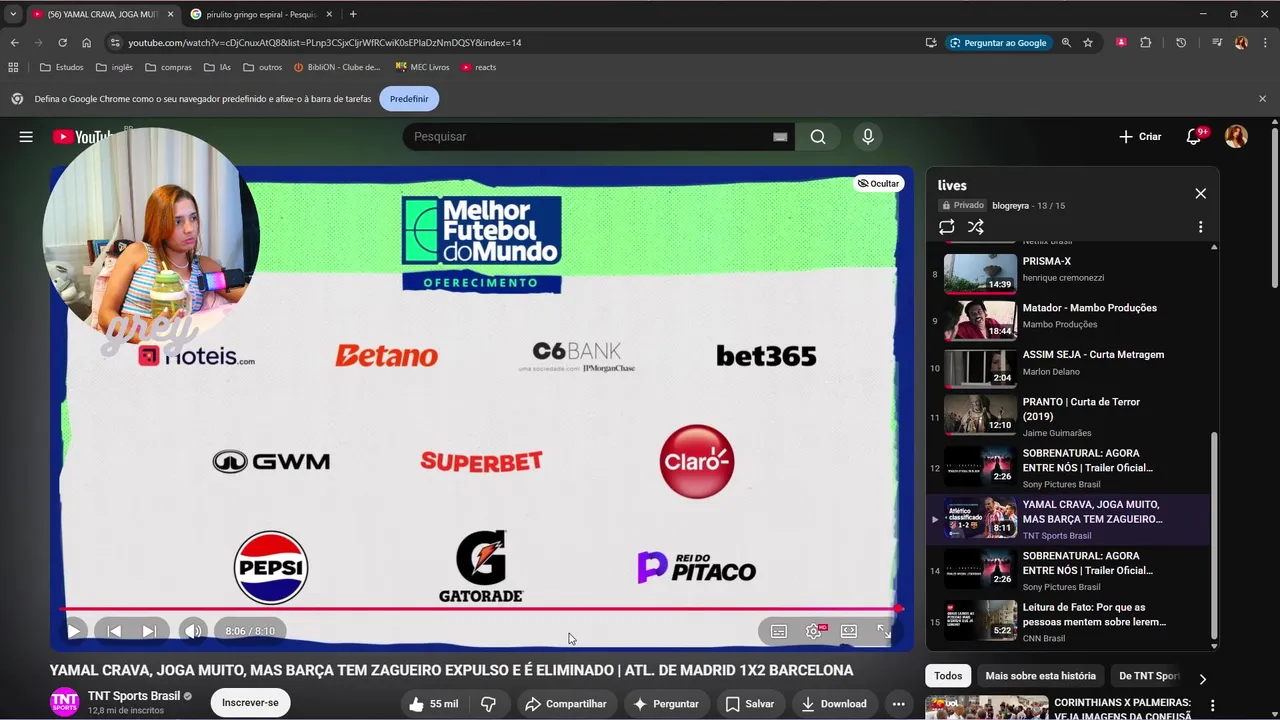Click the Download button
The height and width of the screenshot is (720, 1280).
pyautogui.click(x=834, y=704)
